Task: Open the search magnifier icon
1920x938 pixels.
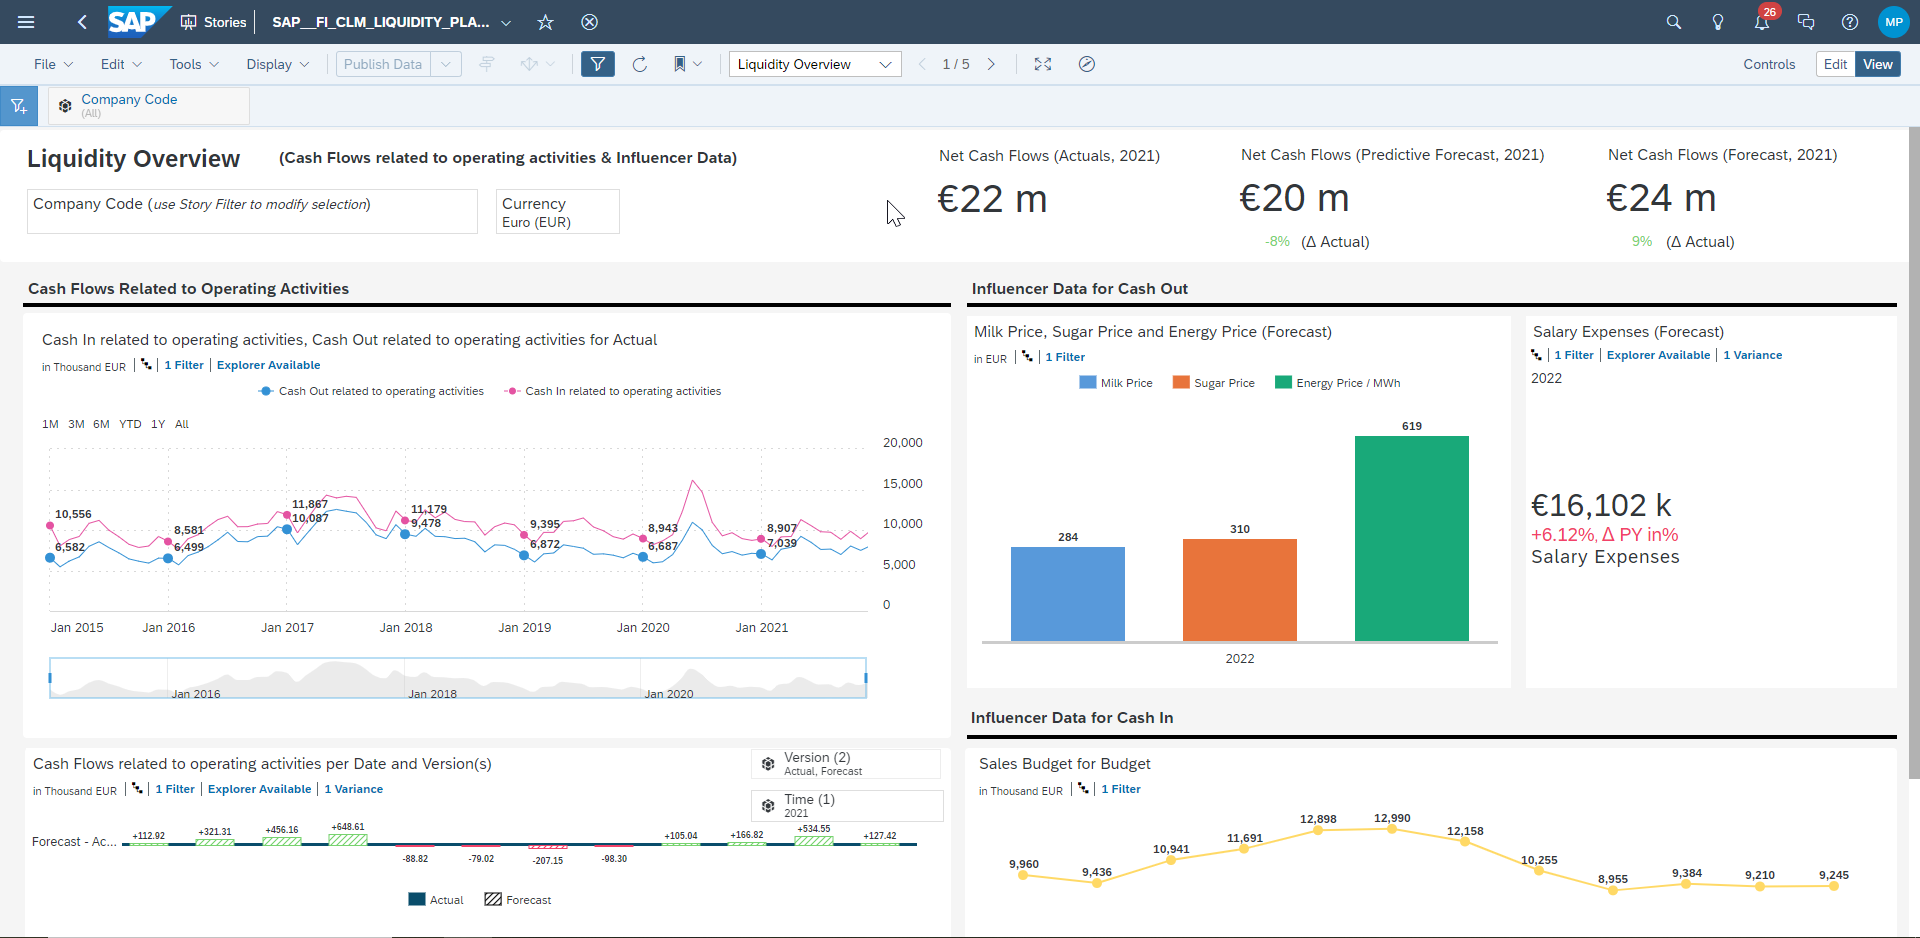Action: [x=1673, y=22]
